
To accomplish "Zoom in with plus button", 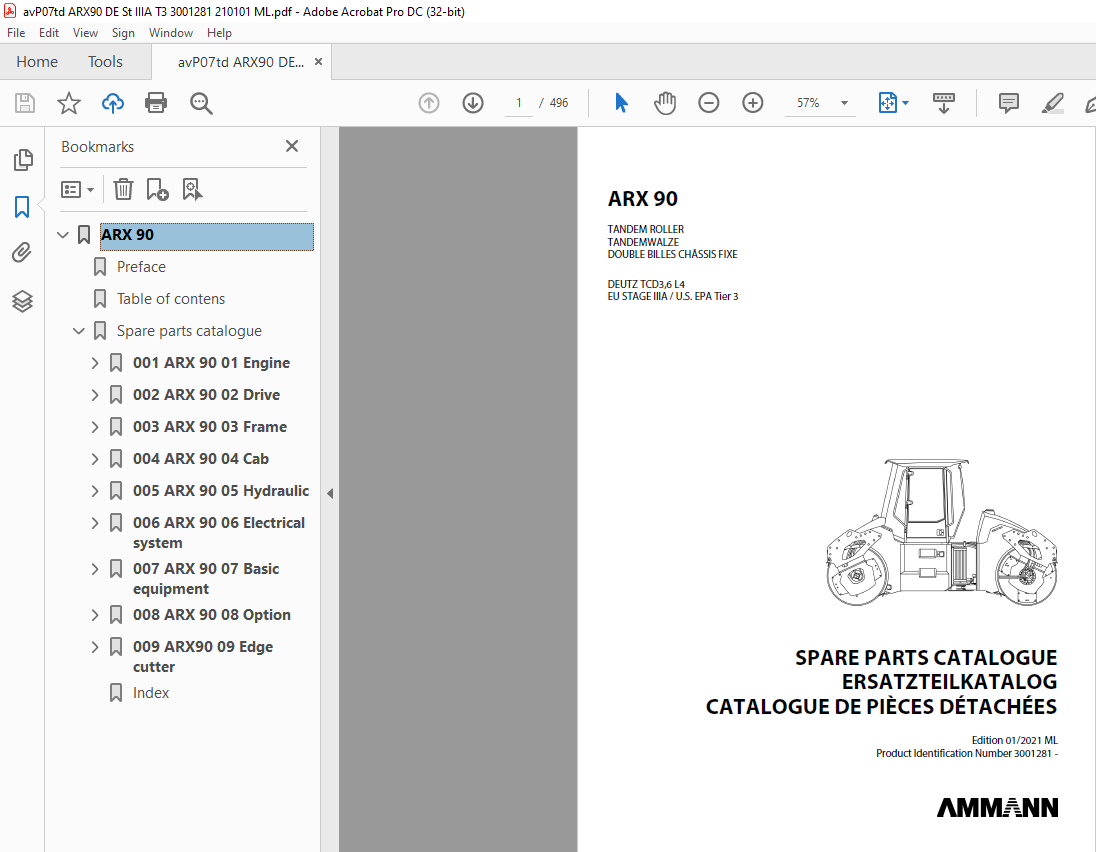I will point(752,103).
